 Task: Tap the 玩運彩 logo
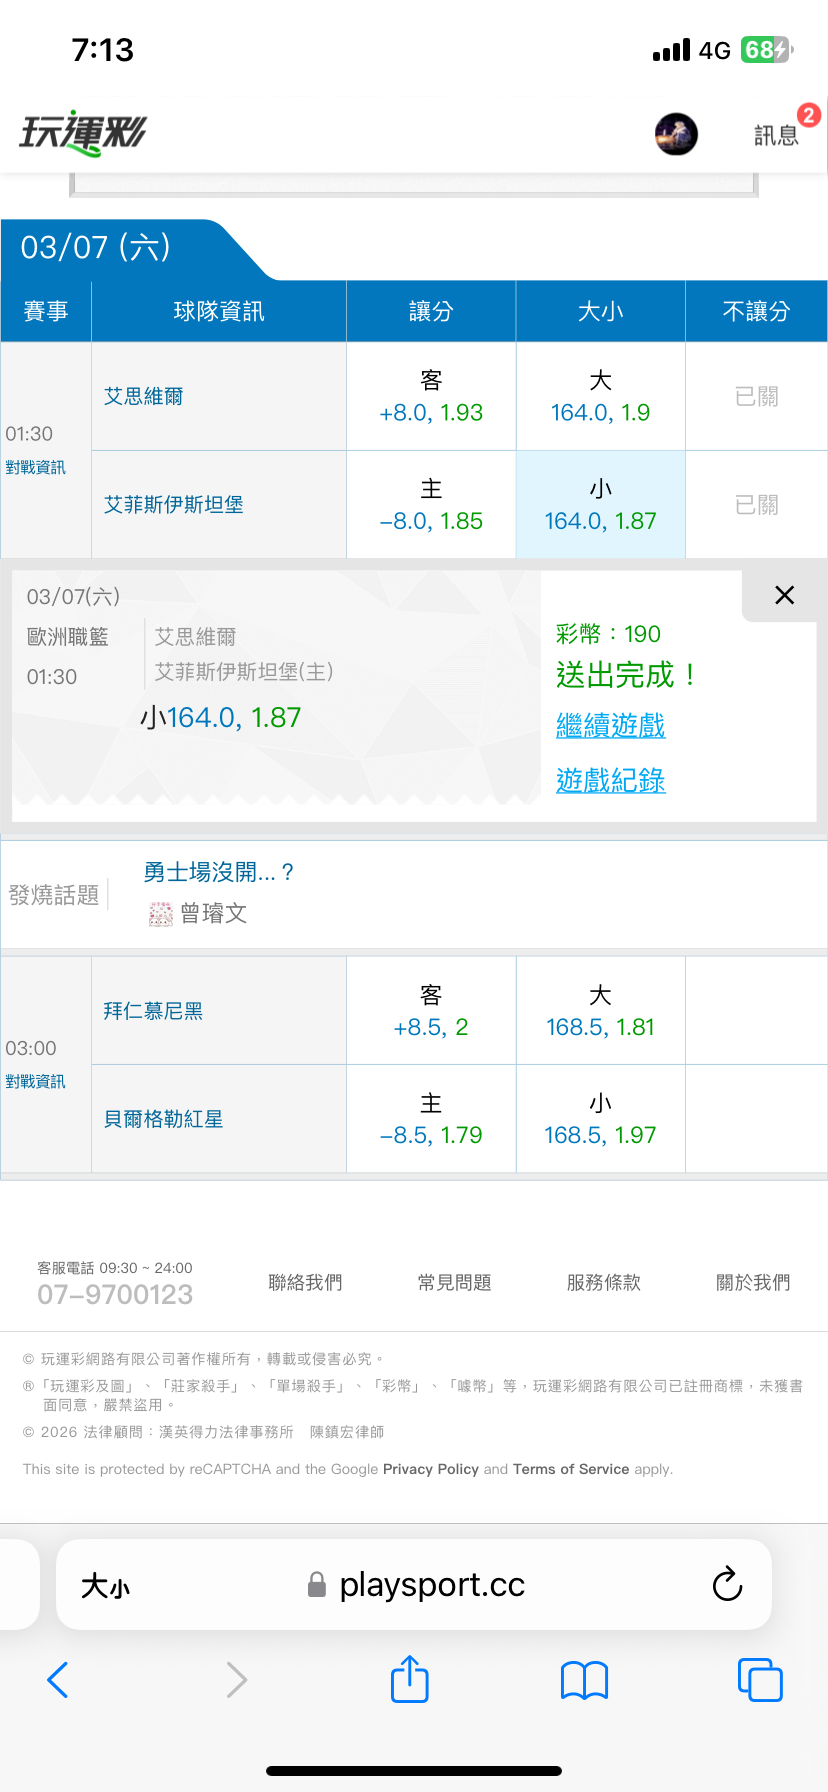(x=83, y=133)
